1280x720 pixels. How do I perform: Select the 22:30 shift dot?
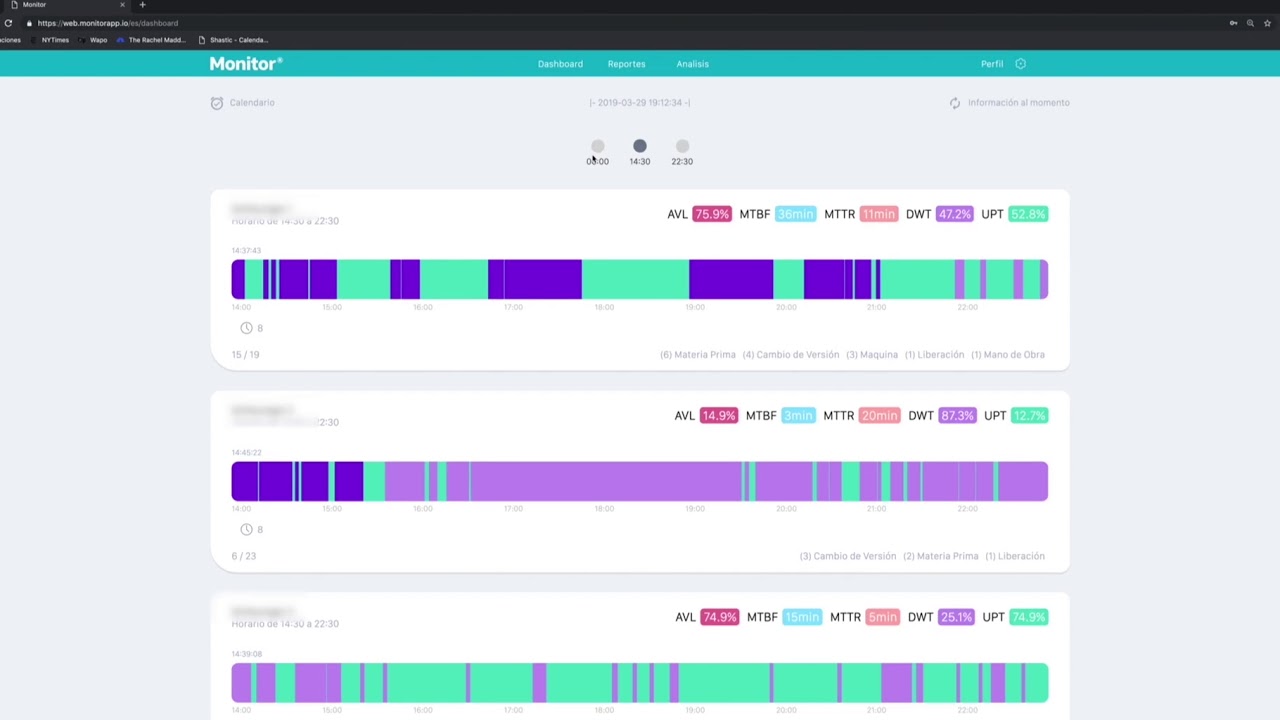coord(682,146)
